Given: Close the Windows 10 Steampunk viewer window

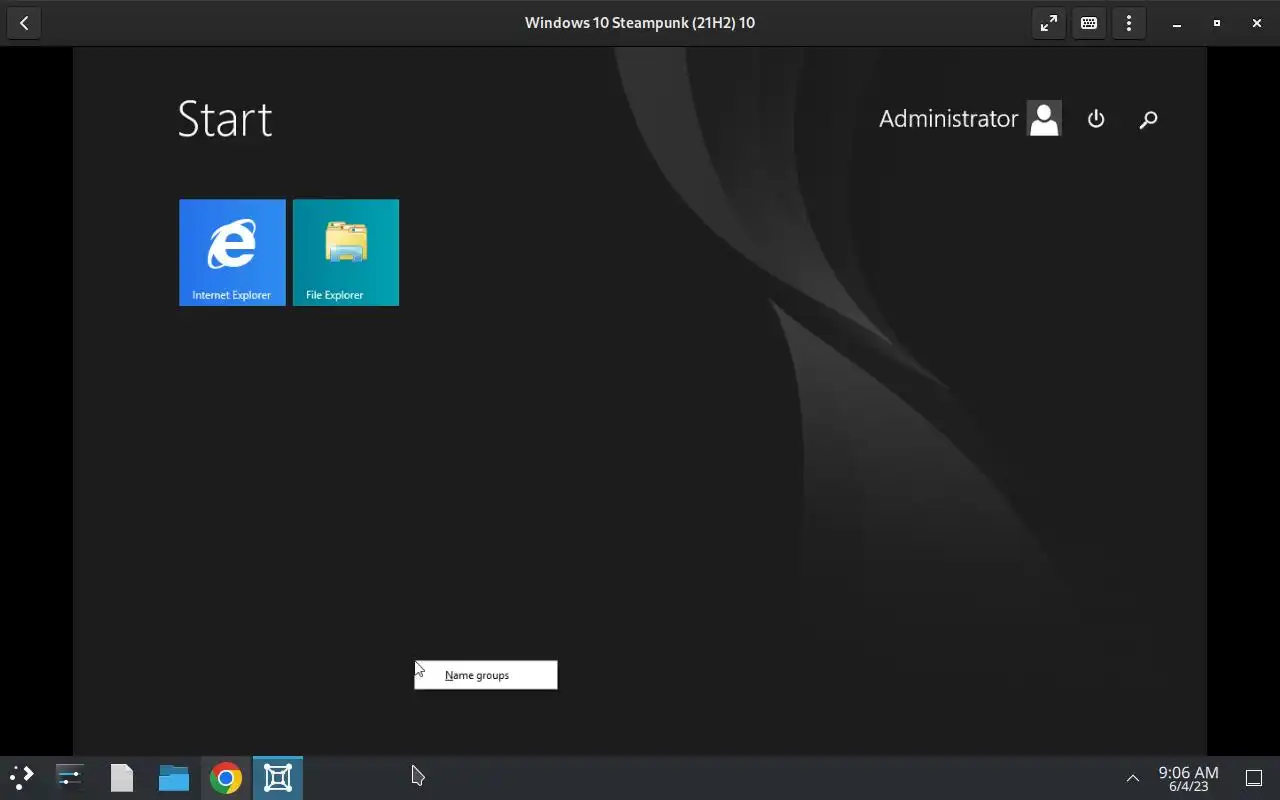Looking at the screenshot, I should (1257, 23).
